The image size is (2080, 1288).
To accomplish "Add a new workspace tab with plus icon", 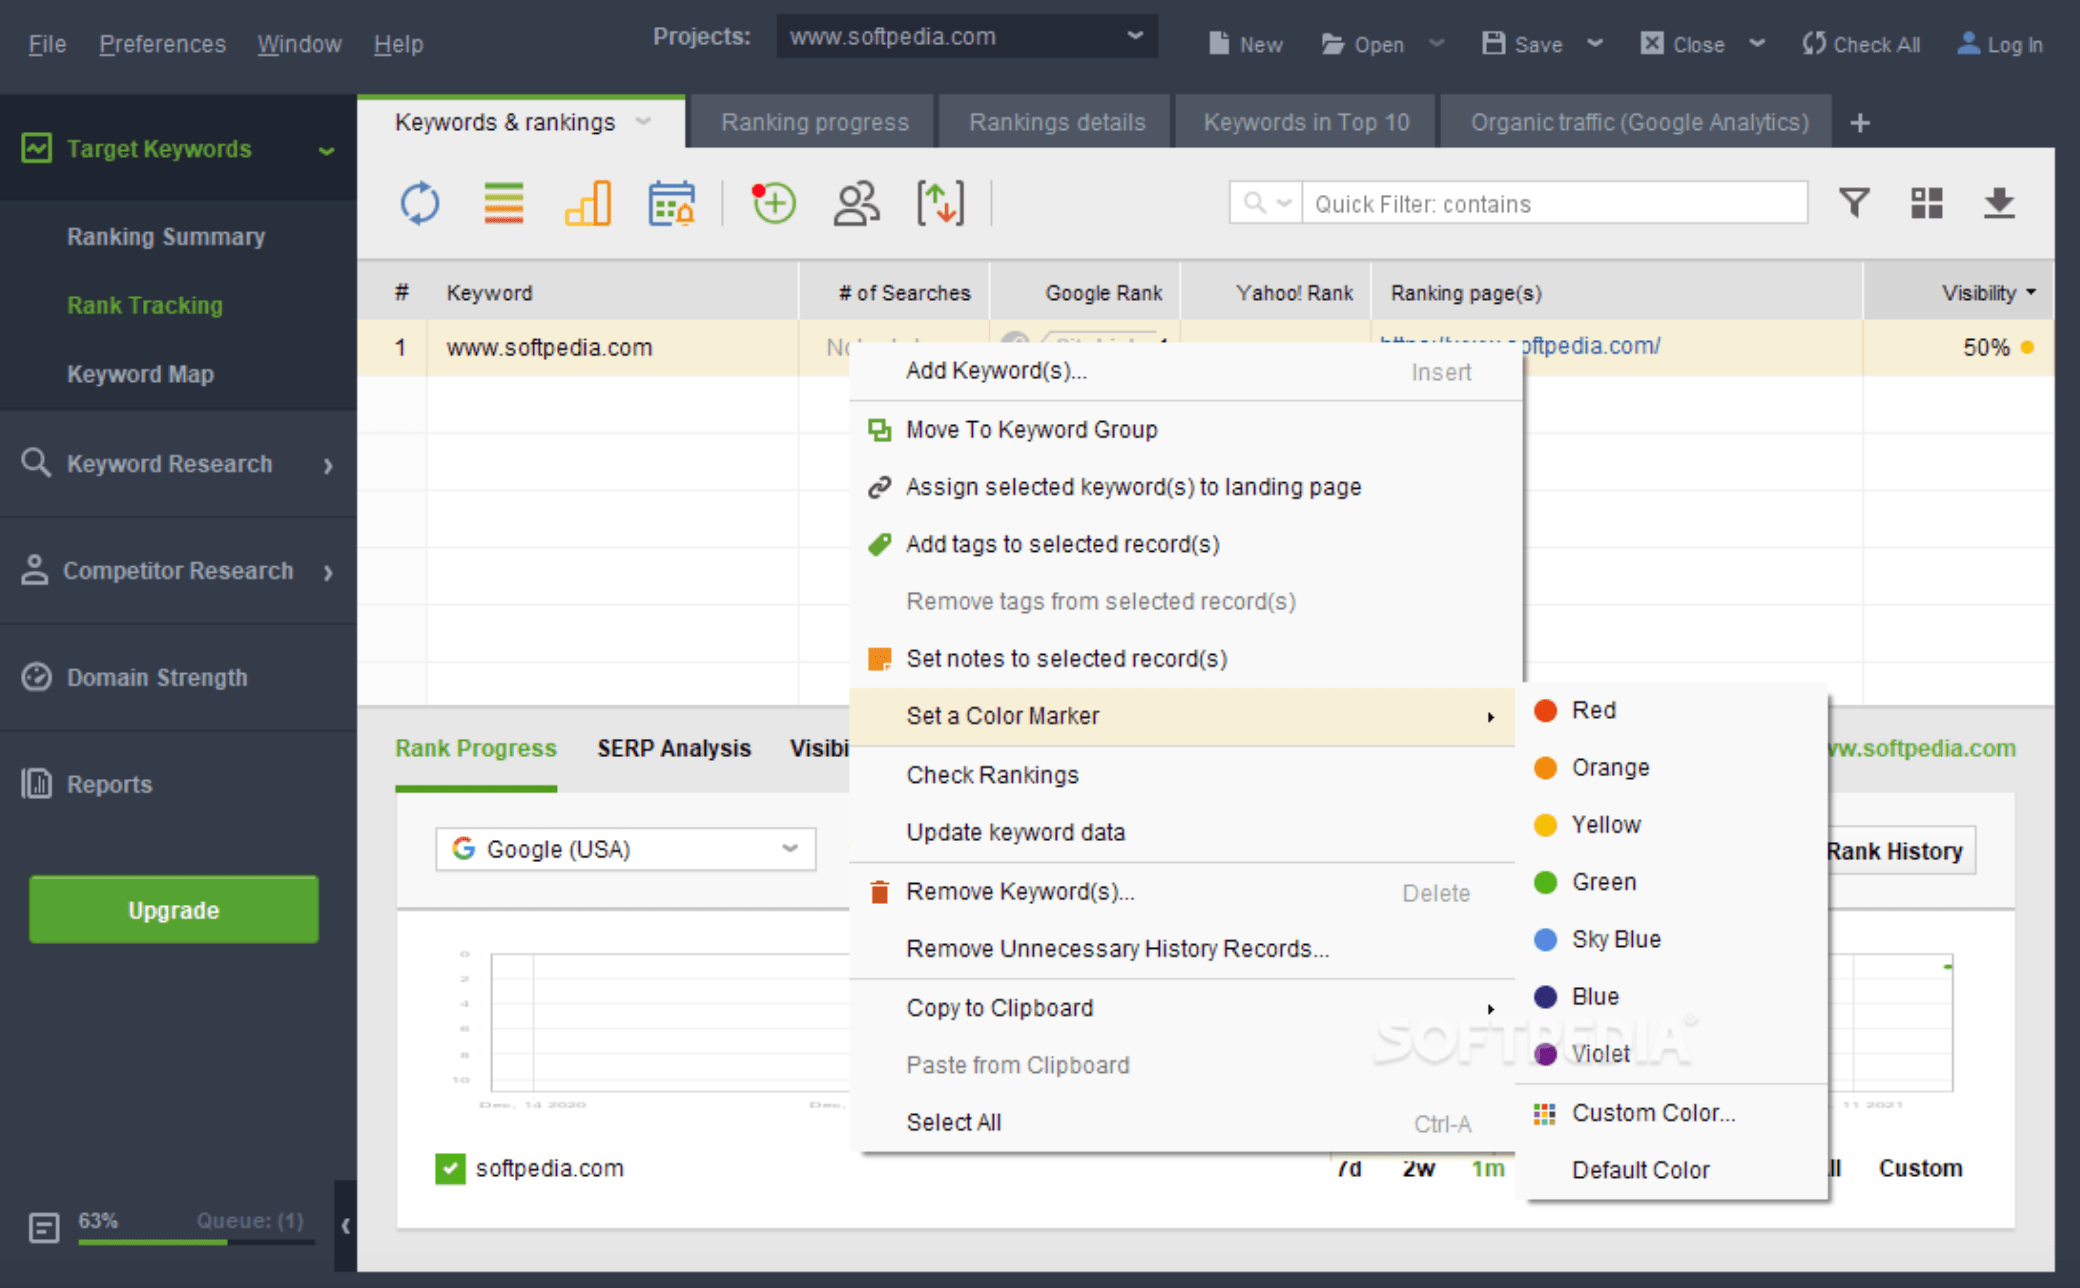I will 1860,123.
